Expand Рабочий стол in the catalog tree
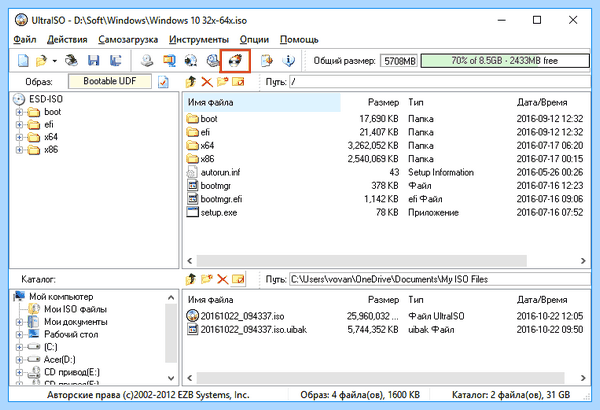This screenshot has height=410, width=600. point(19,335)
